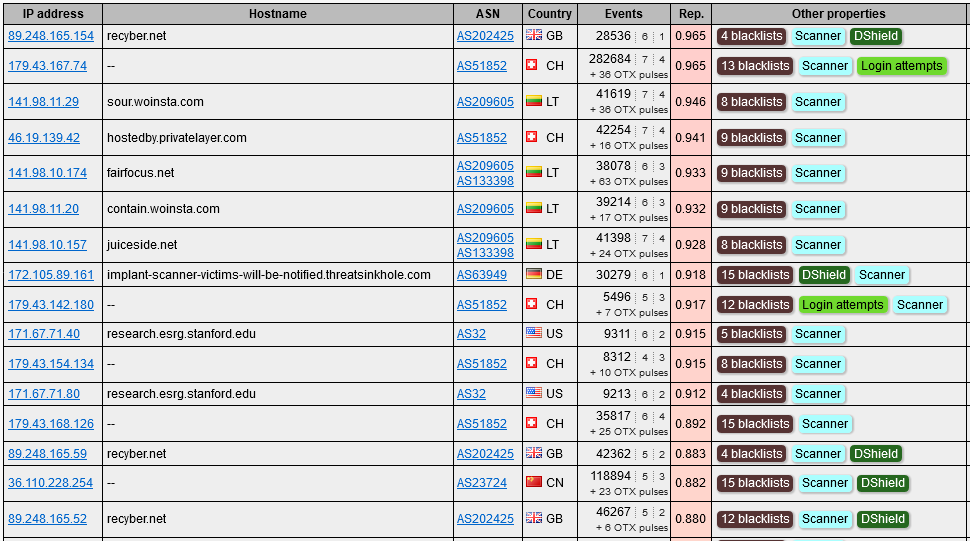Sort by IP address column header
The height and width of the screenshot is (541, 970).
53,14
